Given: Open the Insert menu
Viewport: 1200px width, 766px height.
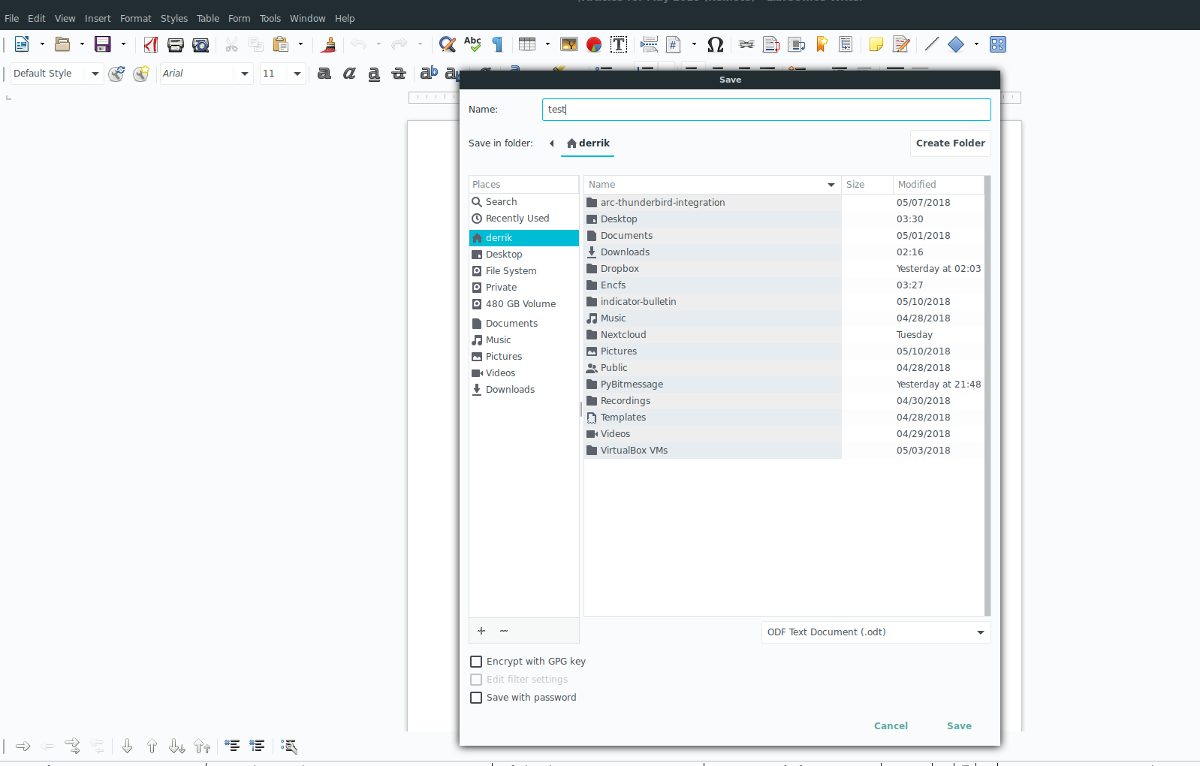Looking at the screenshot, I should [97, 17].
